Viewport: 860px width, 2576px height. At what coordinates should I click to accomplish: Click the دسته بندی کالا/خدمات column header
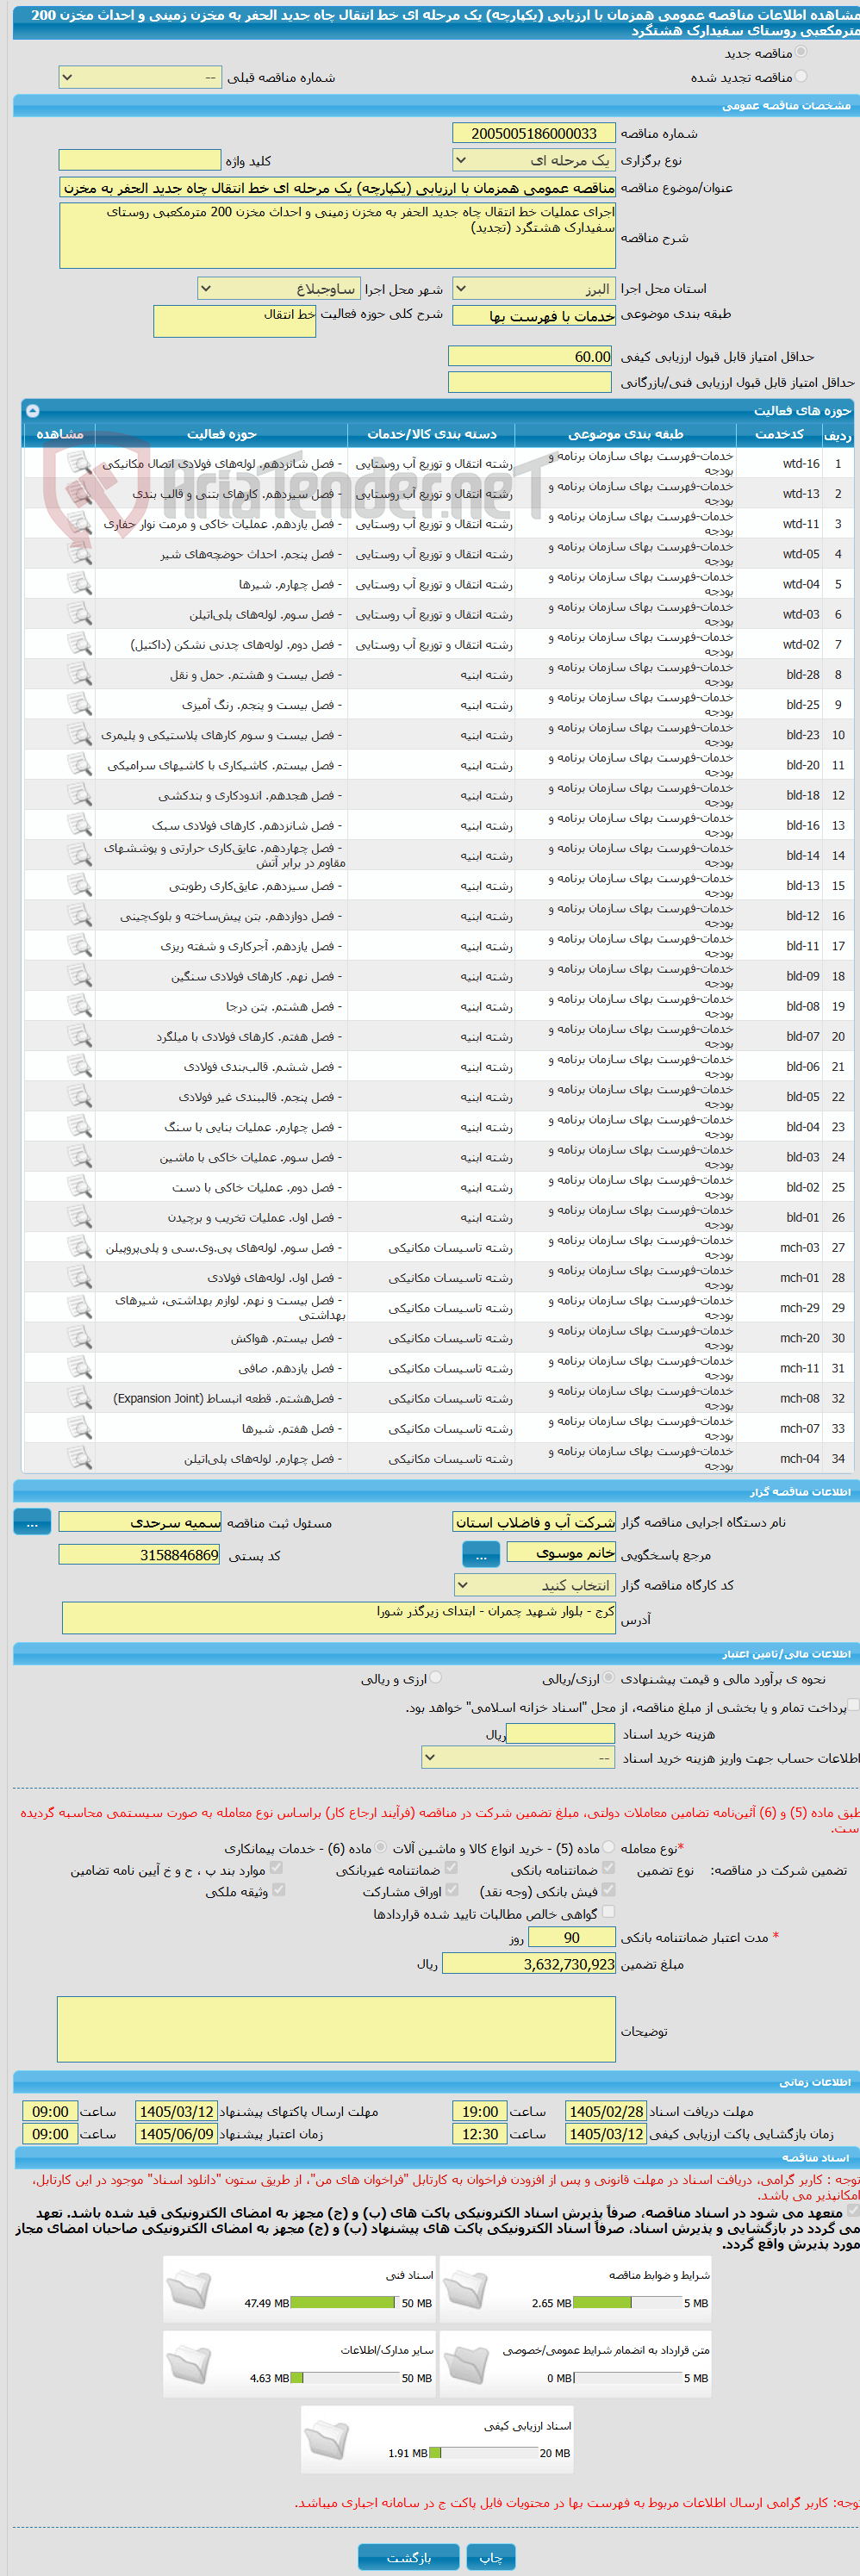tap(431, 434)
